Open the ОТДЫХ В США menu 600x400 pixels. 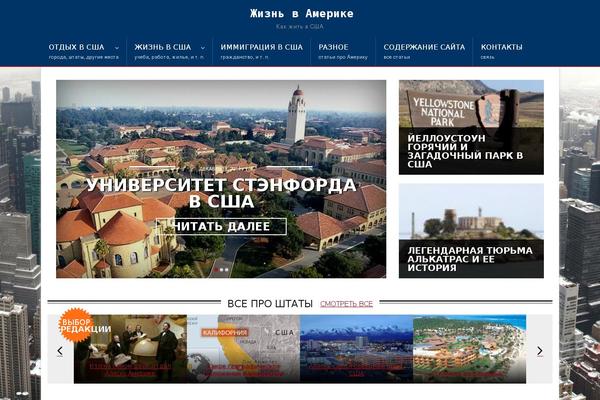tap(76, 47)
